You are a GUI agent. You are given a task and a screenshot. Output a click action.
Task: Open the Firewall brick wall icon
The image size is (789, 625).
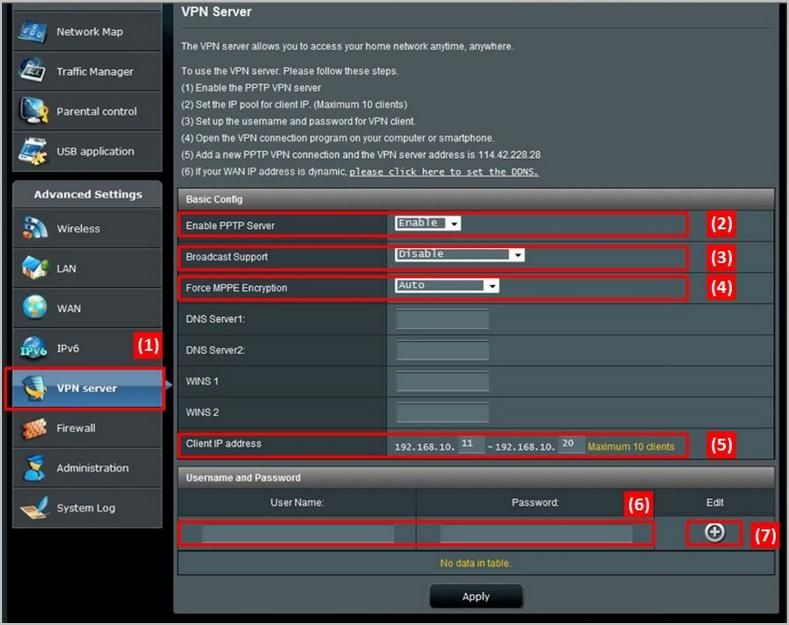pyautogui.click(x=33, y=428)
